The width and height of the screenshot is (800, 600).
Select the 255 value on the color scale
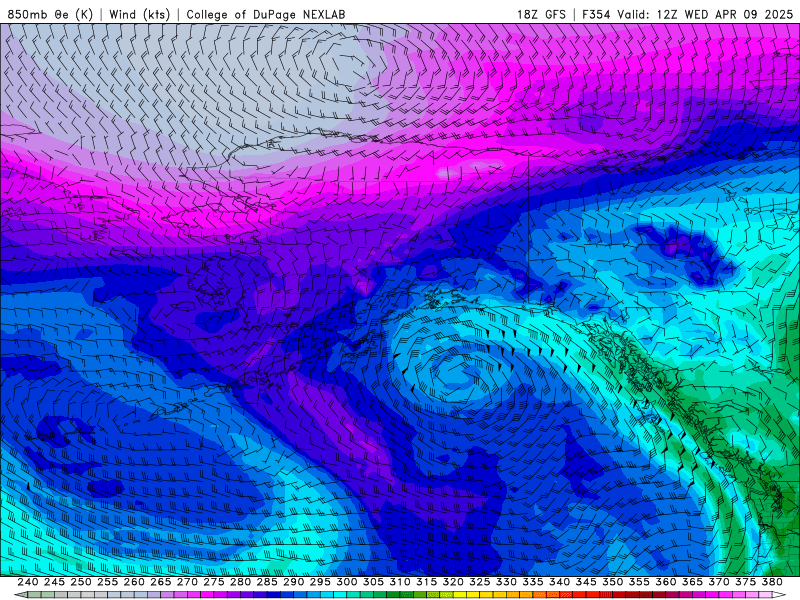(x=107, y=582)
